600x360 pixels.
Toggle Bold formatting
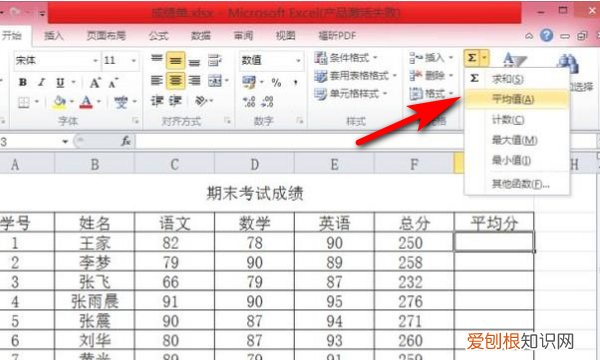23,82
